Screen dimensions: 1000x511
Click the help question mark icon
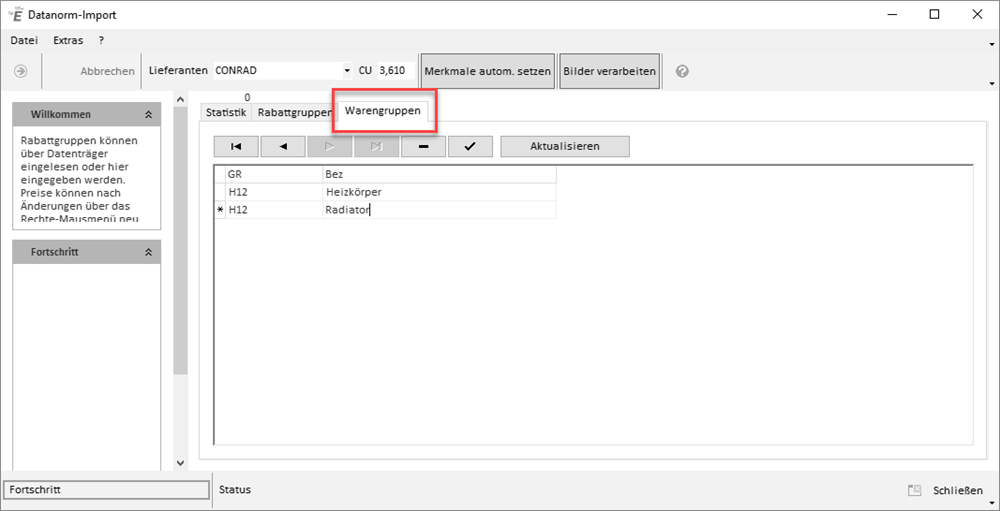[682, 72]
